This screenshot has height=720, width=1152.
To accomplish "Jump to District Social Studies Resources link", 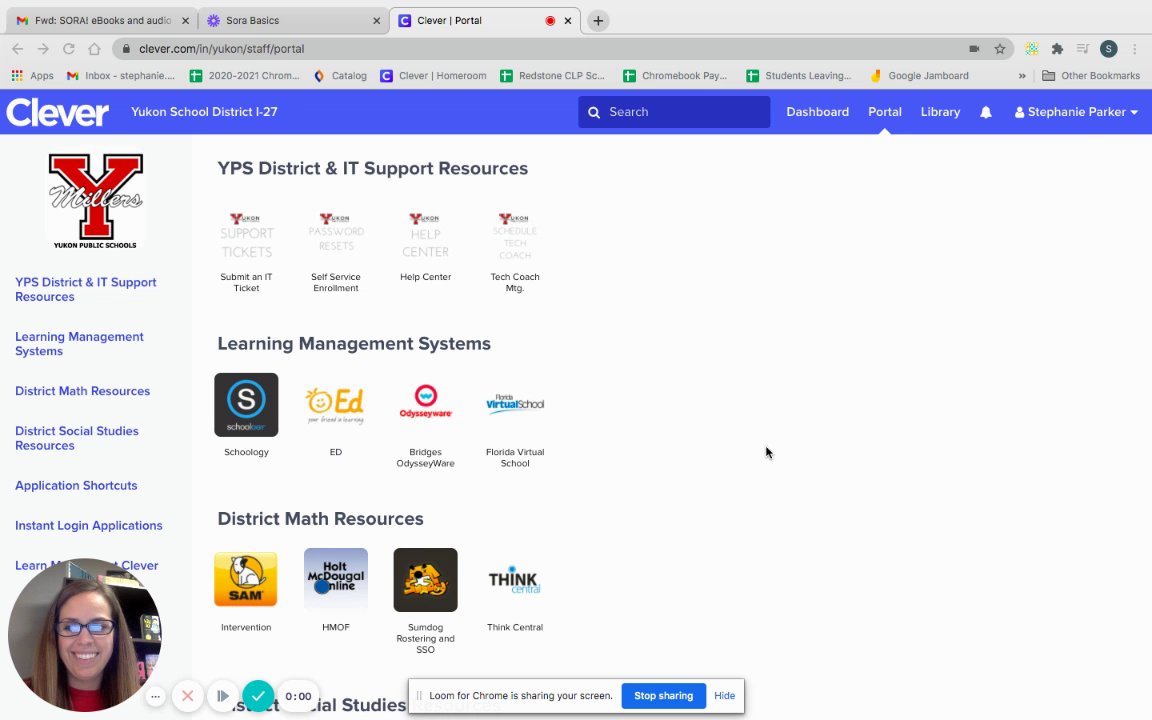I will coord(76,438).
